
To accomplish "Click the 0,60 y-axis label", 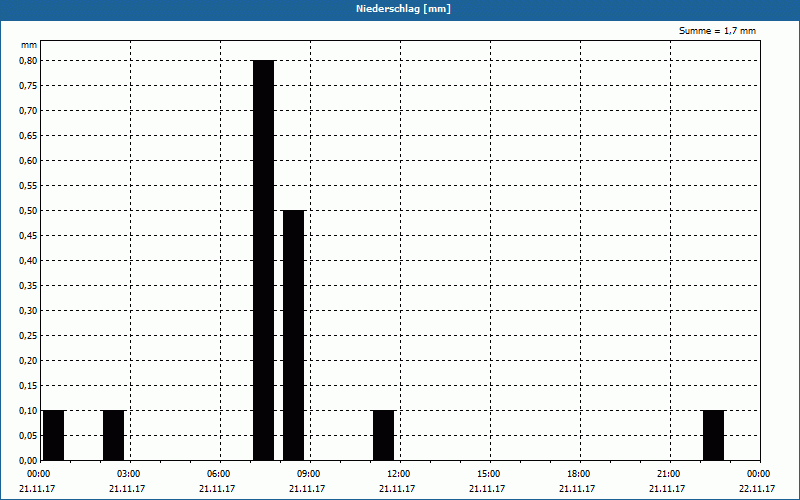I will [x=28, y=161].
